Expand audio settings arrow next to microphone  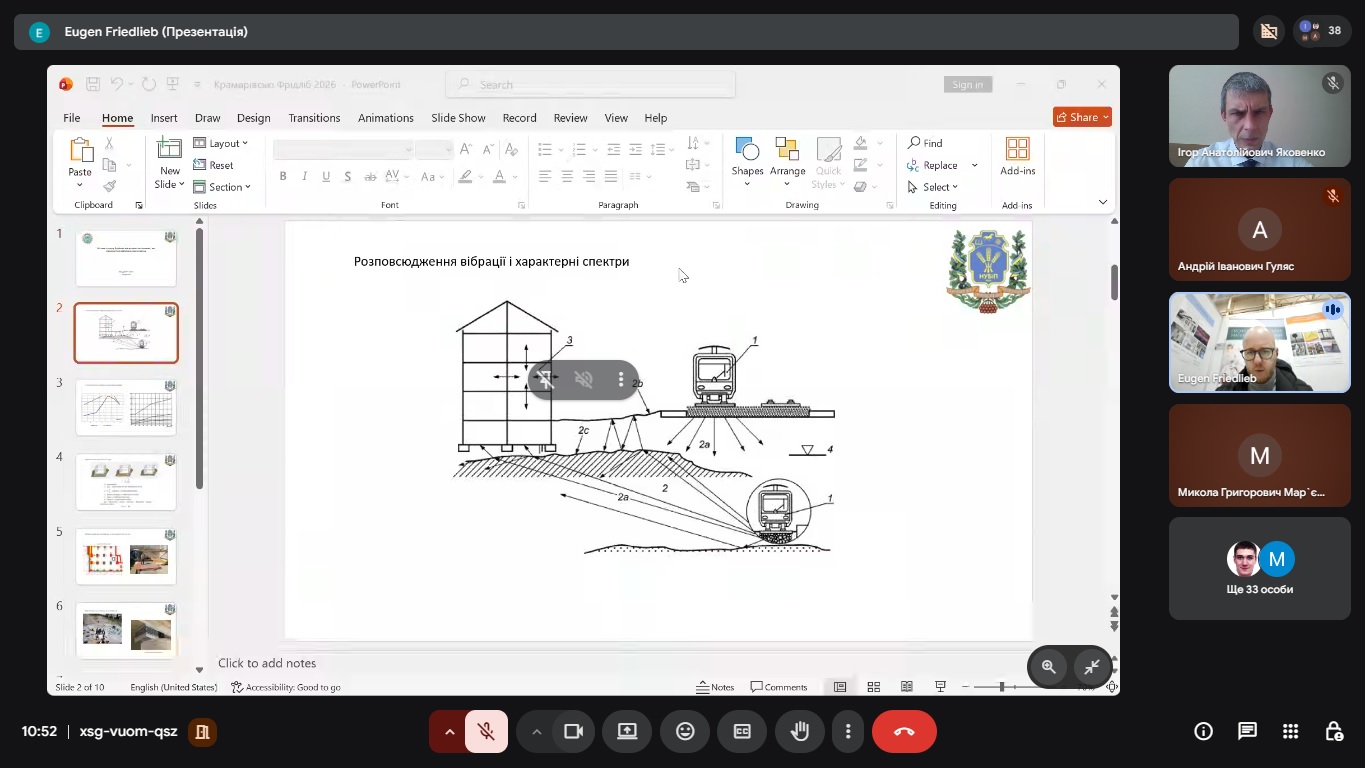coord(449,732)
